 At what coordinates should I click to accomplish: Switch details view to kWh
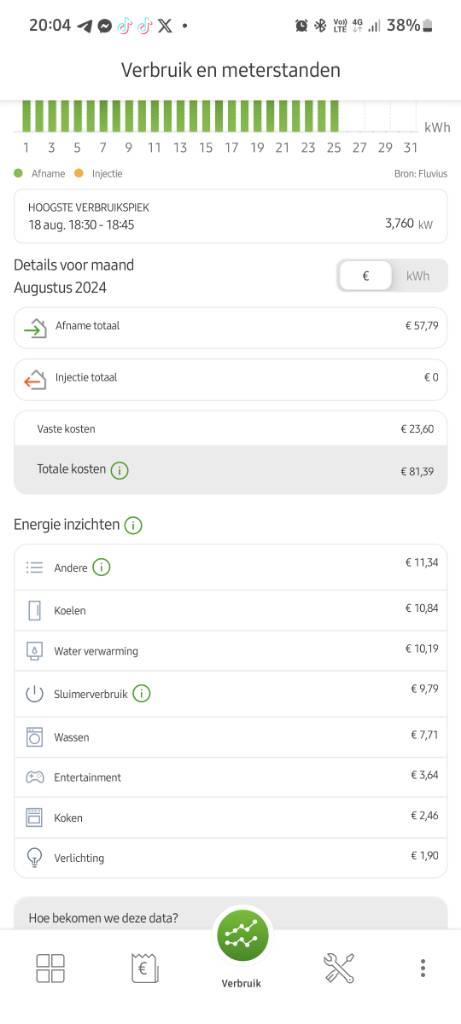coord(418,276)
